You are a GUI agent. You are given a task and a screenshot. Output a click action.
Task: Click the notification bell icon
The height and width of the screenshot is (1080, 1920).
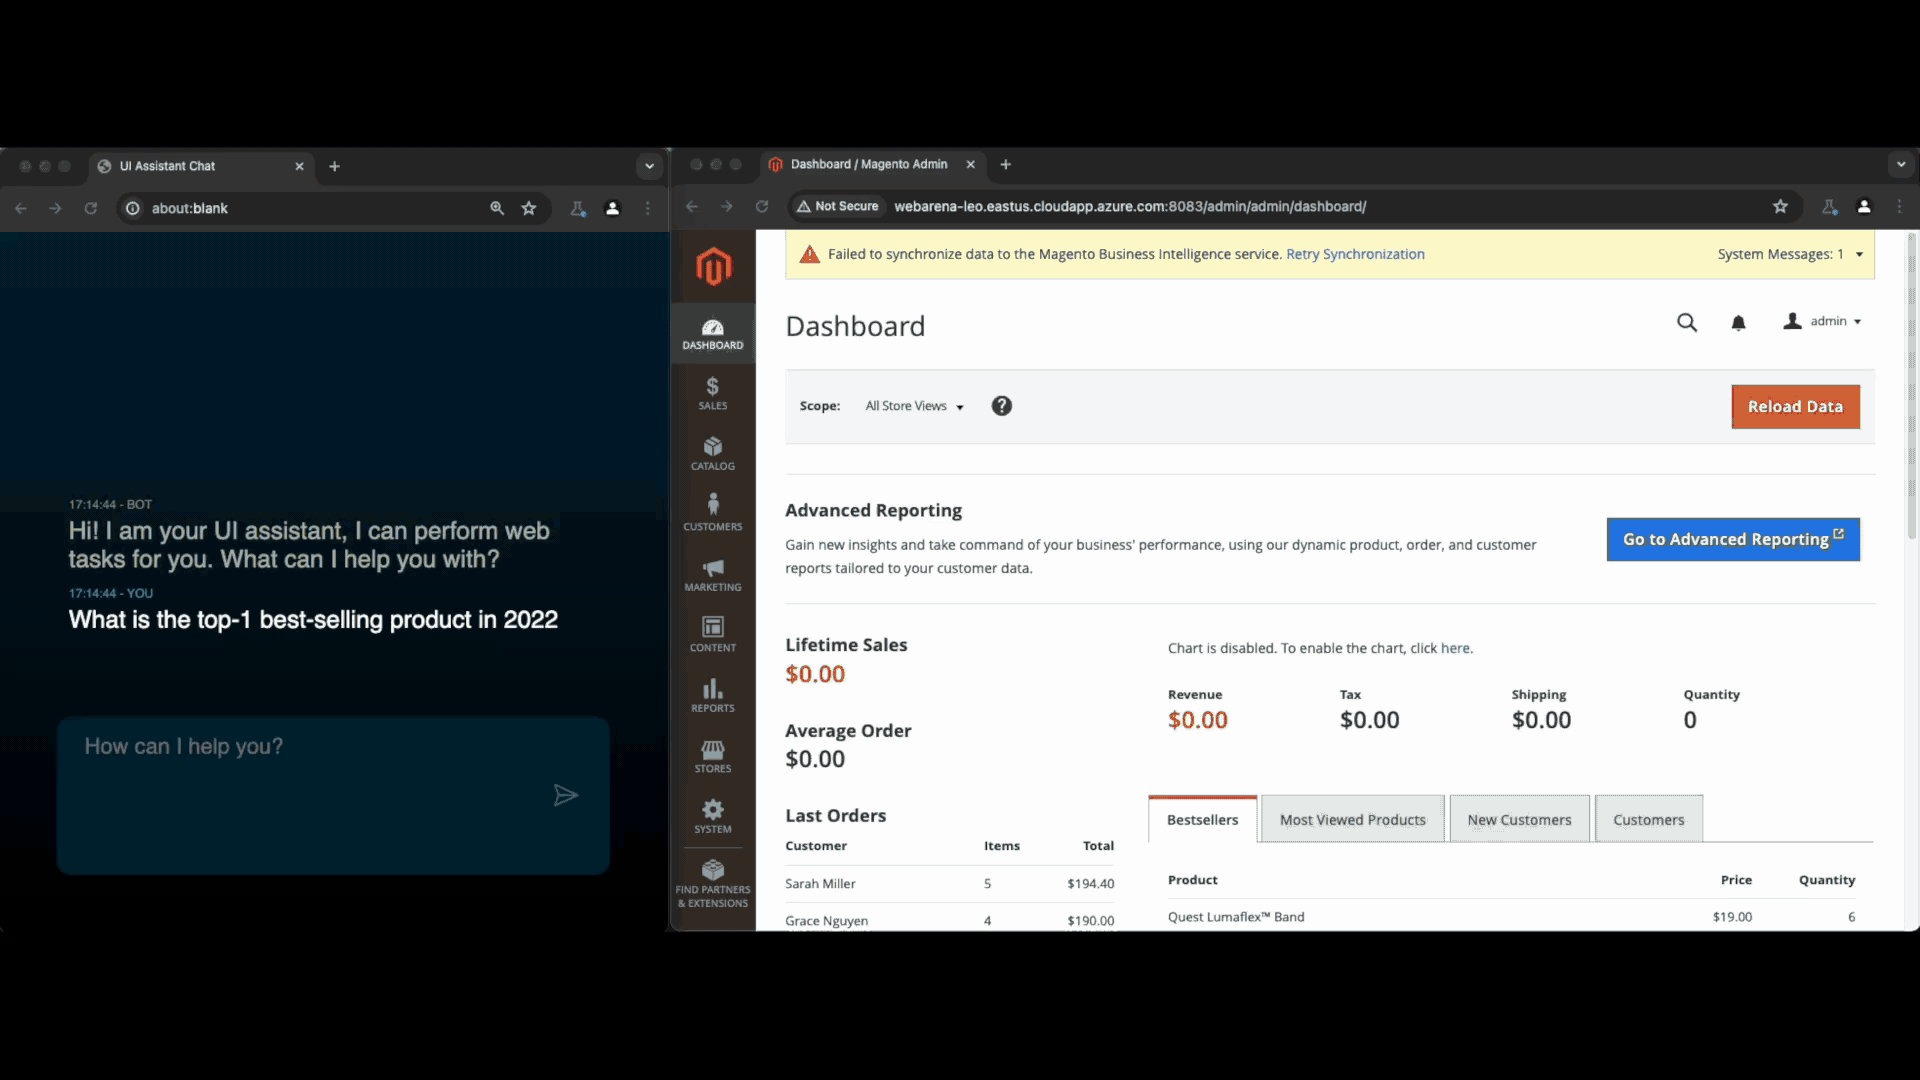coord(1739,322)
